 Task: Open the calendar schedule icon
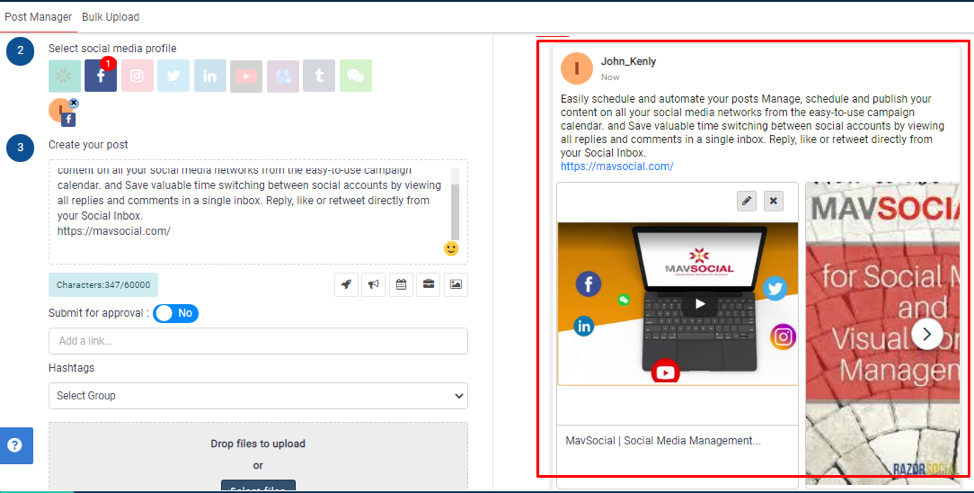[401, 285]
